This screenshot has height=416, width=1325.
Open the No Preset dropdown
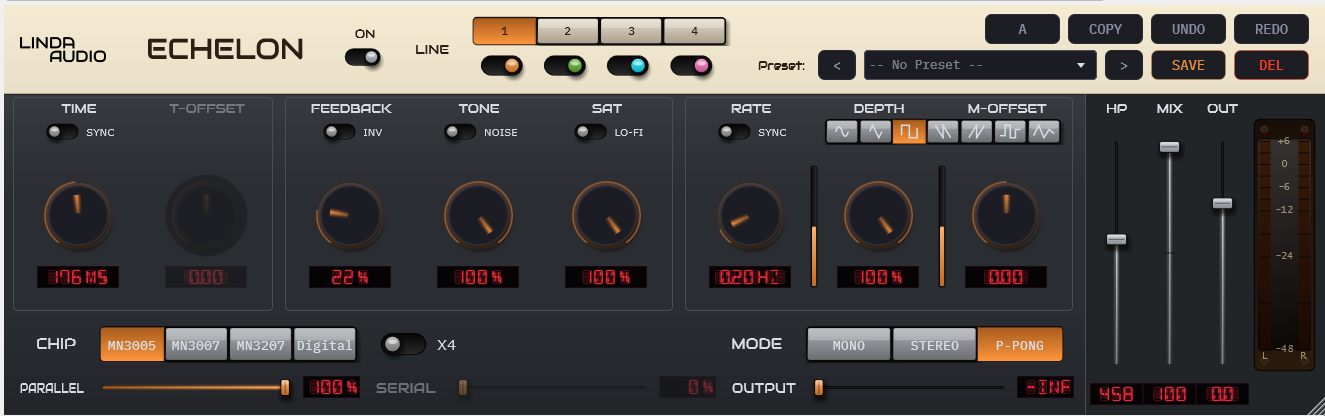click(980, 65)
